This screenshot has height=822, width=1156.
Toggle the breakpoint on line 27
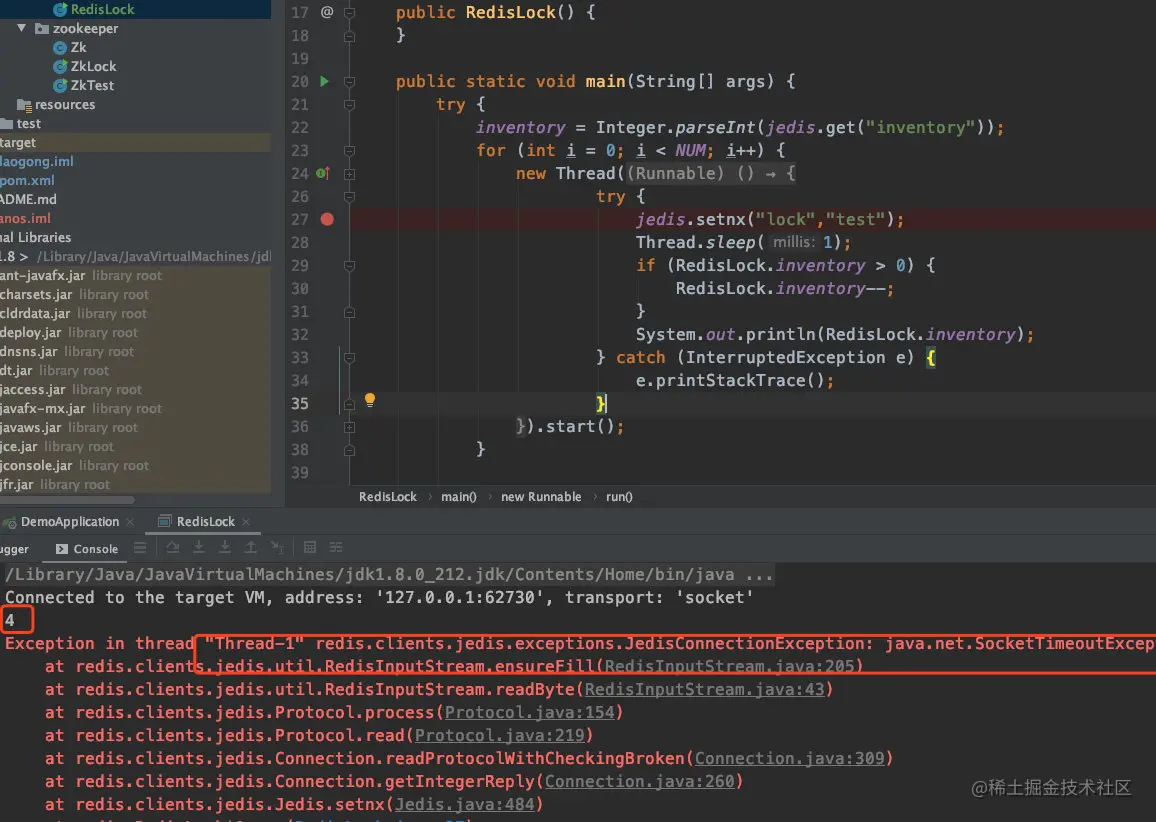coord(327,219)
